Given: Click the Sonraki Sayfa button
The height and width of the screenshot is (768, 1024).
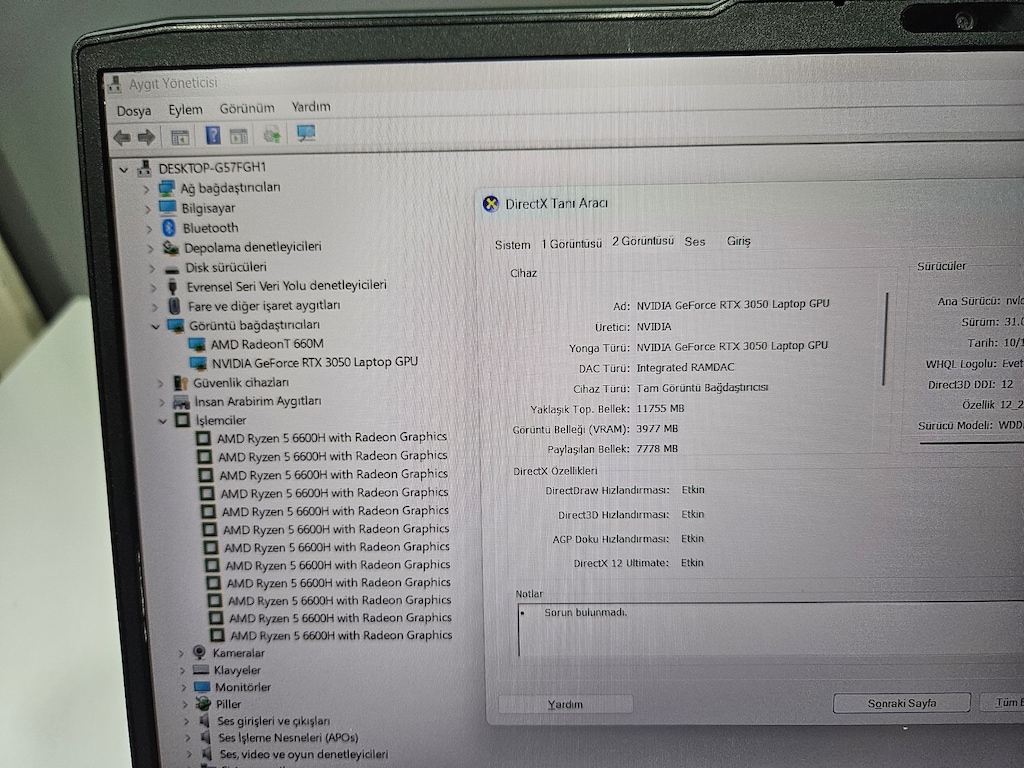Looking at the screenshot, I should [902, 703].
